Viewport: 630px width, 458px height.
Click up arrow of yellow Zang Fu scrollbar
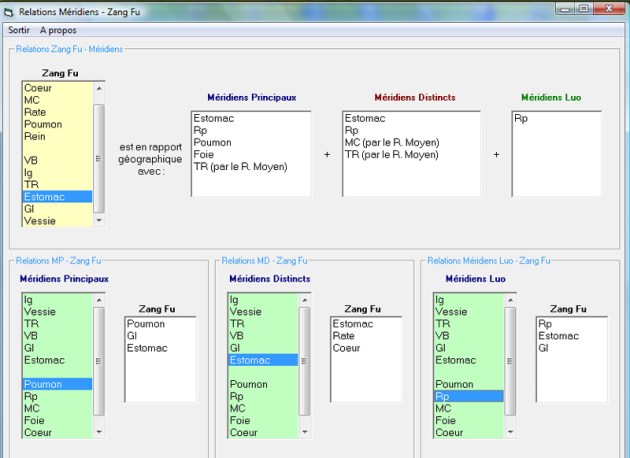[98, 88]
